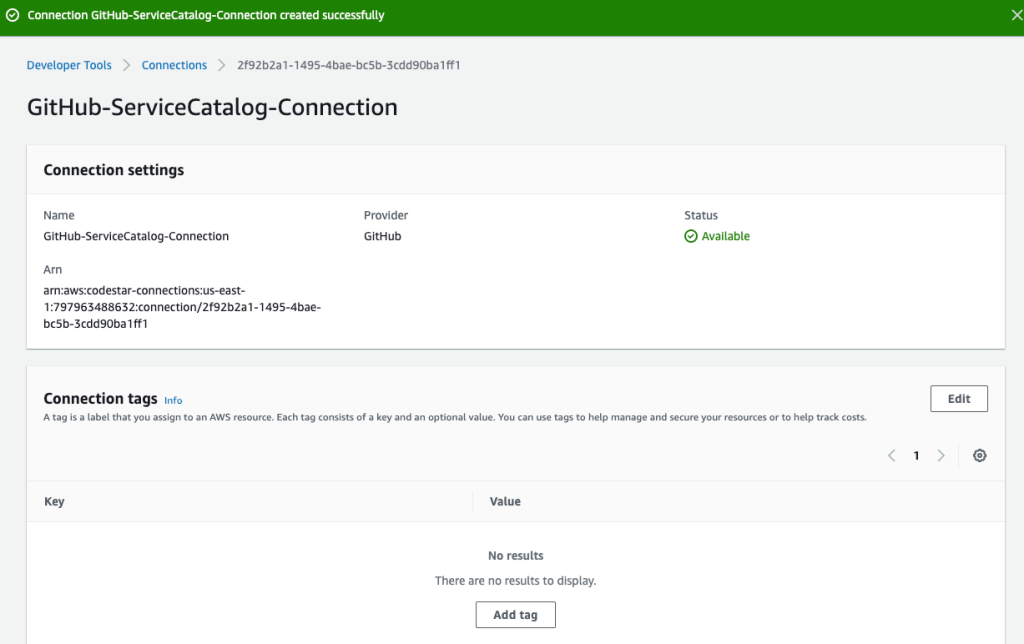
Task: Click the Available status check icon
Action: coord(691,235)
